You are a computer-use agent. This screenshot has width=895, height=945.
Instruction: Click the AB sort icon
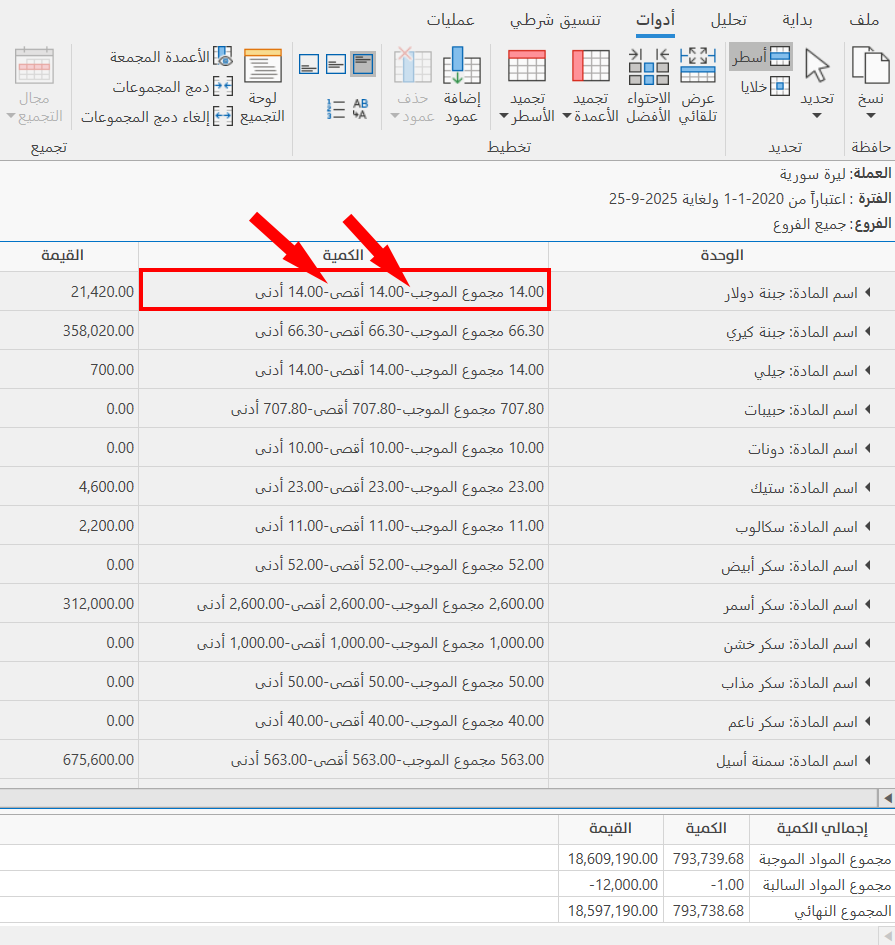(360, 108)
